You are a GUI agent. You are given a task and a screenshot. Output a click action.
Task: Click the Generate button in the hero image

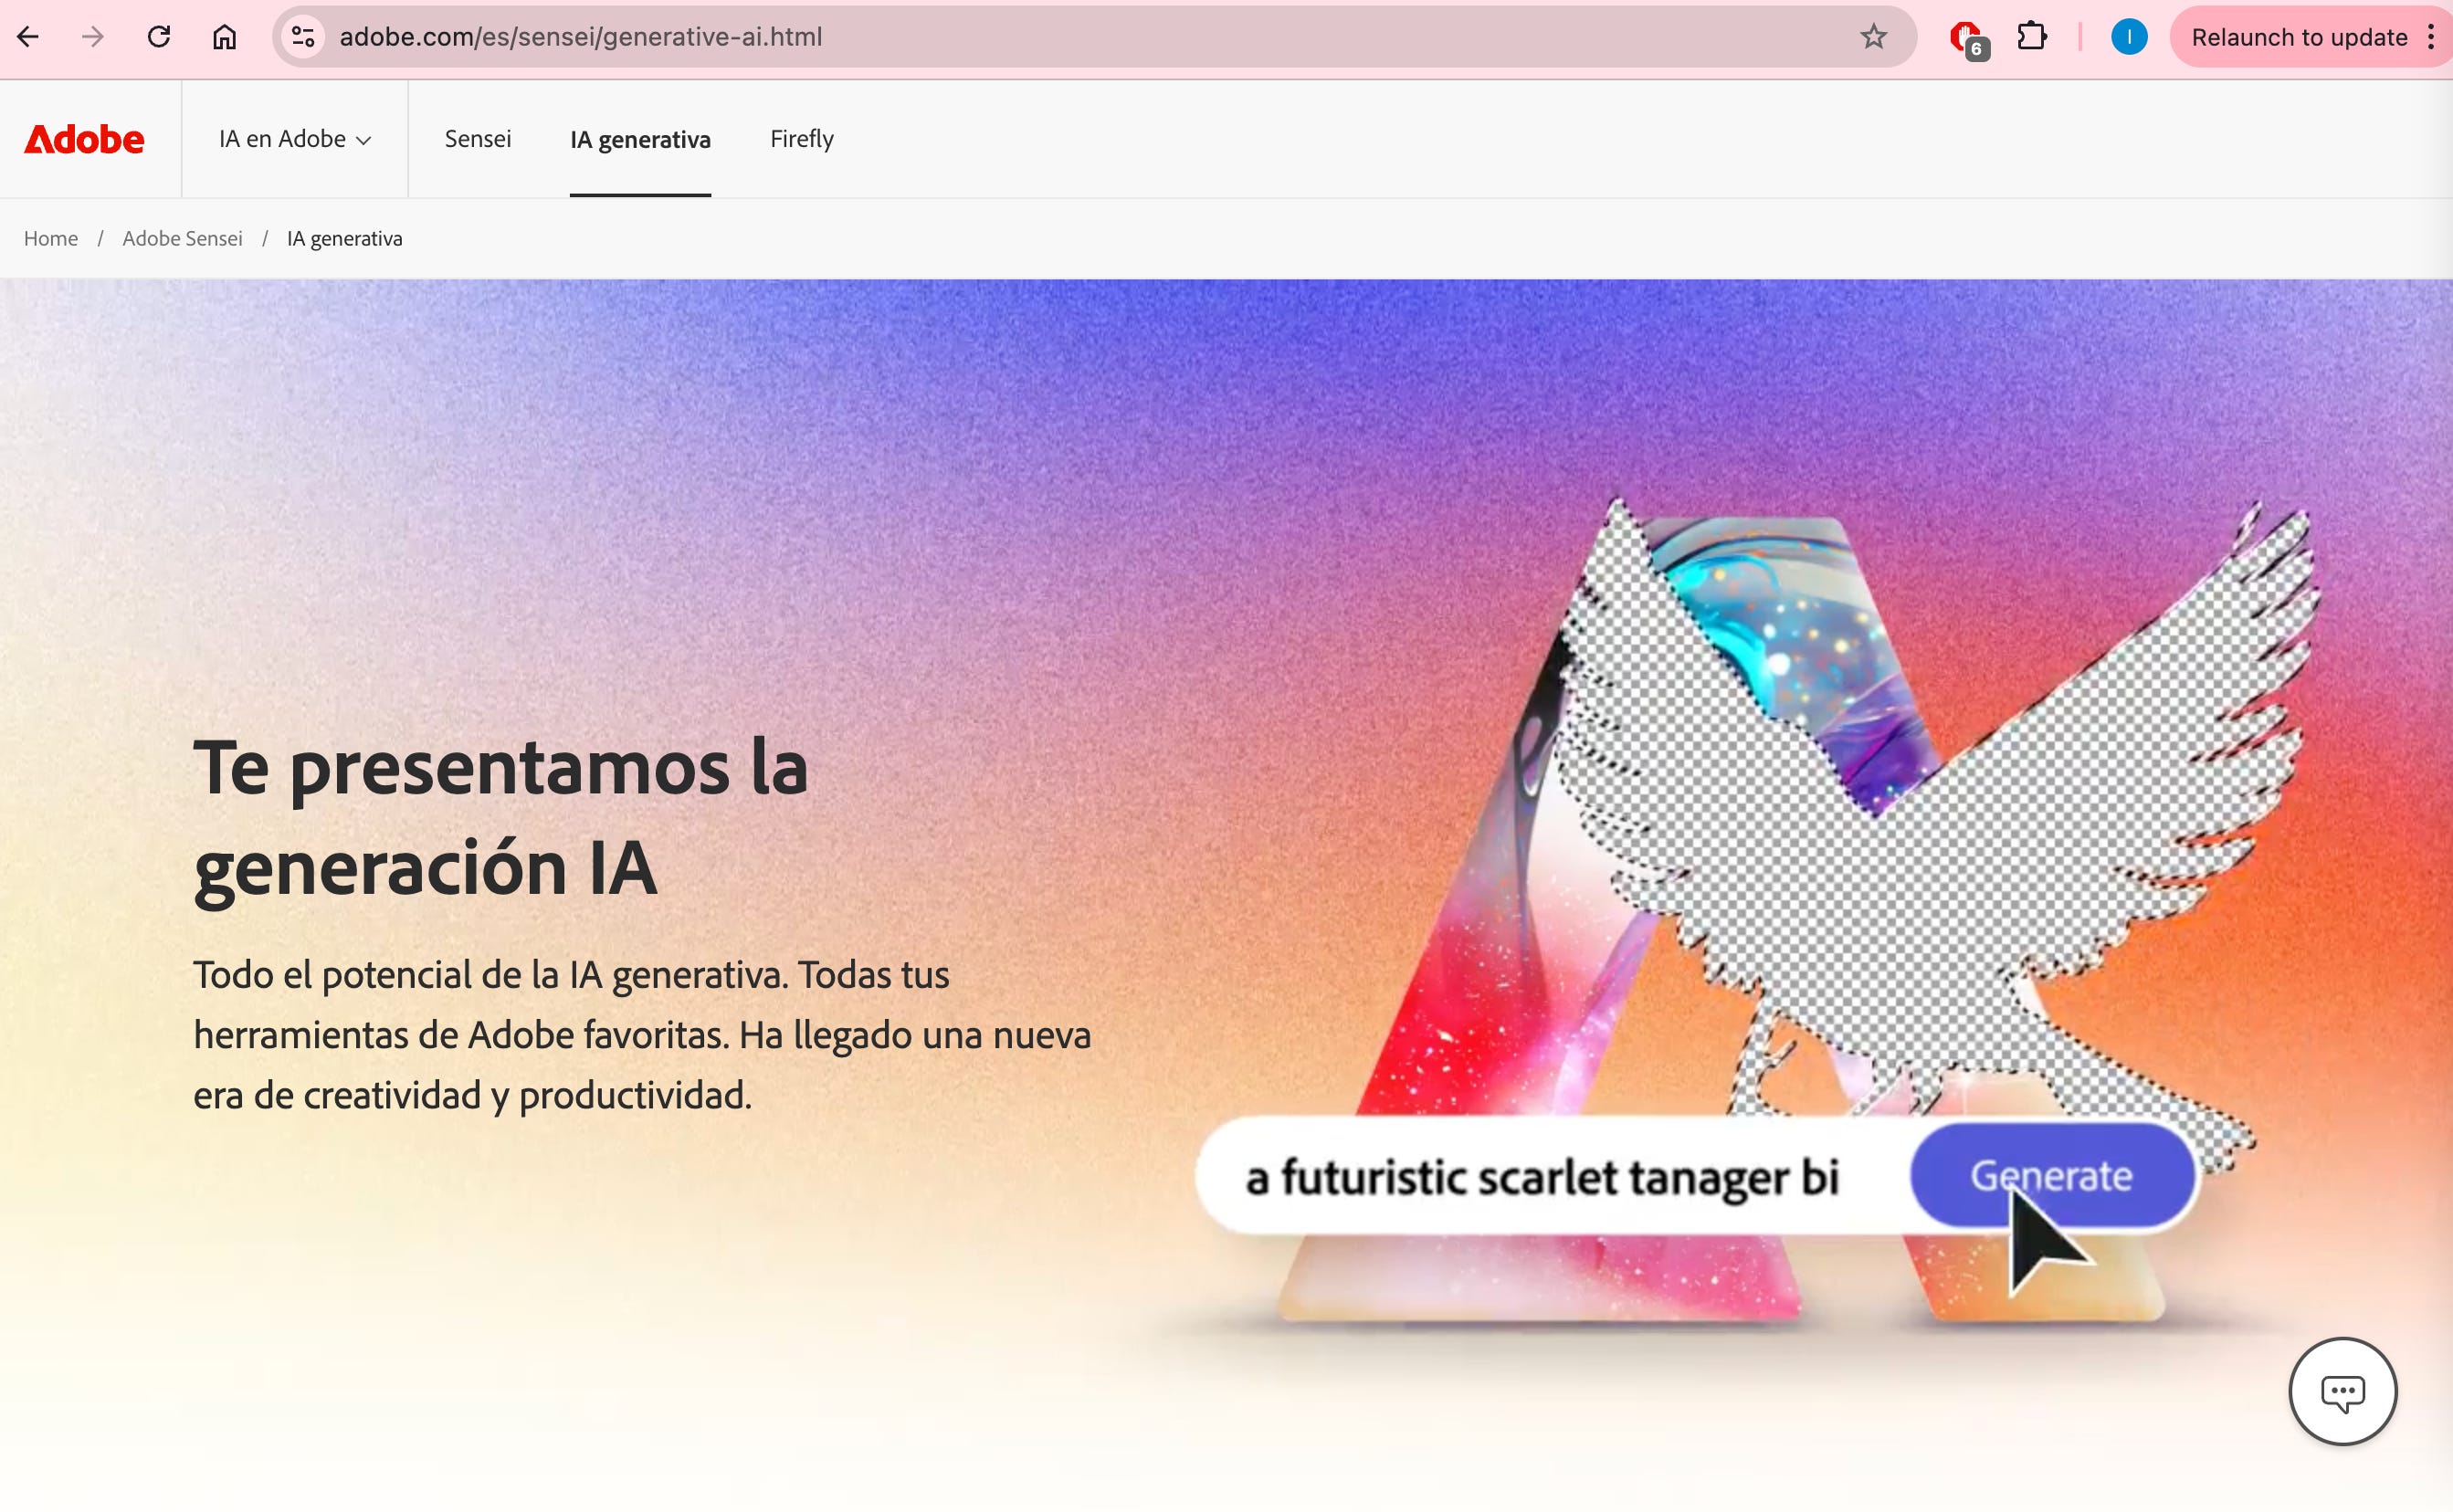[x=2051, y=1175]
